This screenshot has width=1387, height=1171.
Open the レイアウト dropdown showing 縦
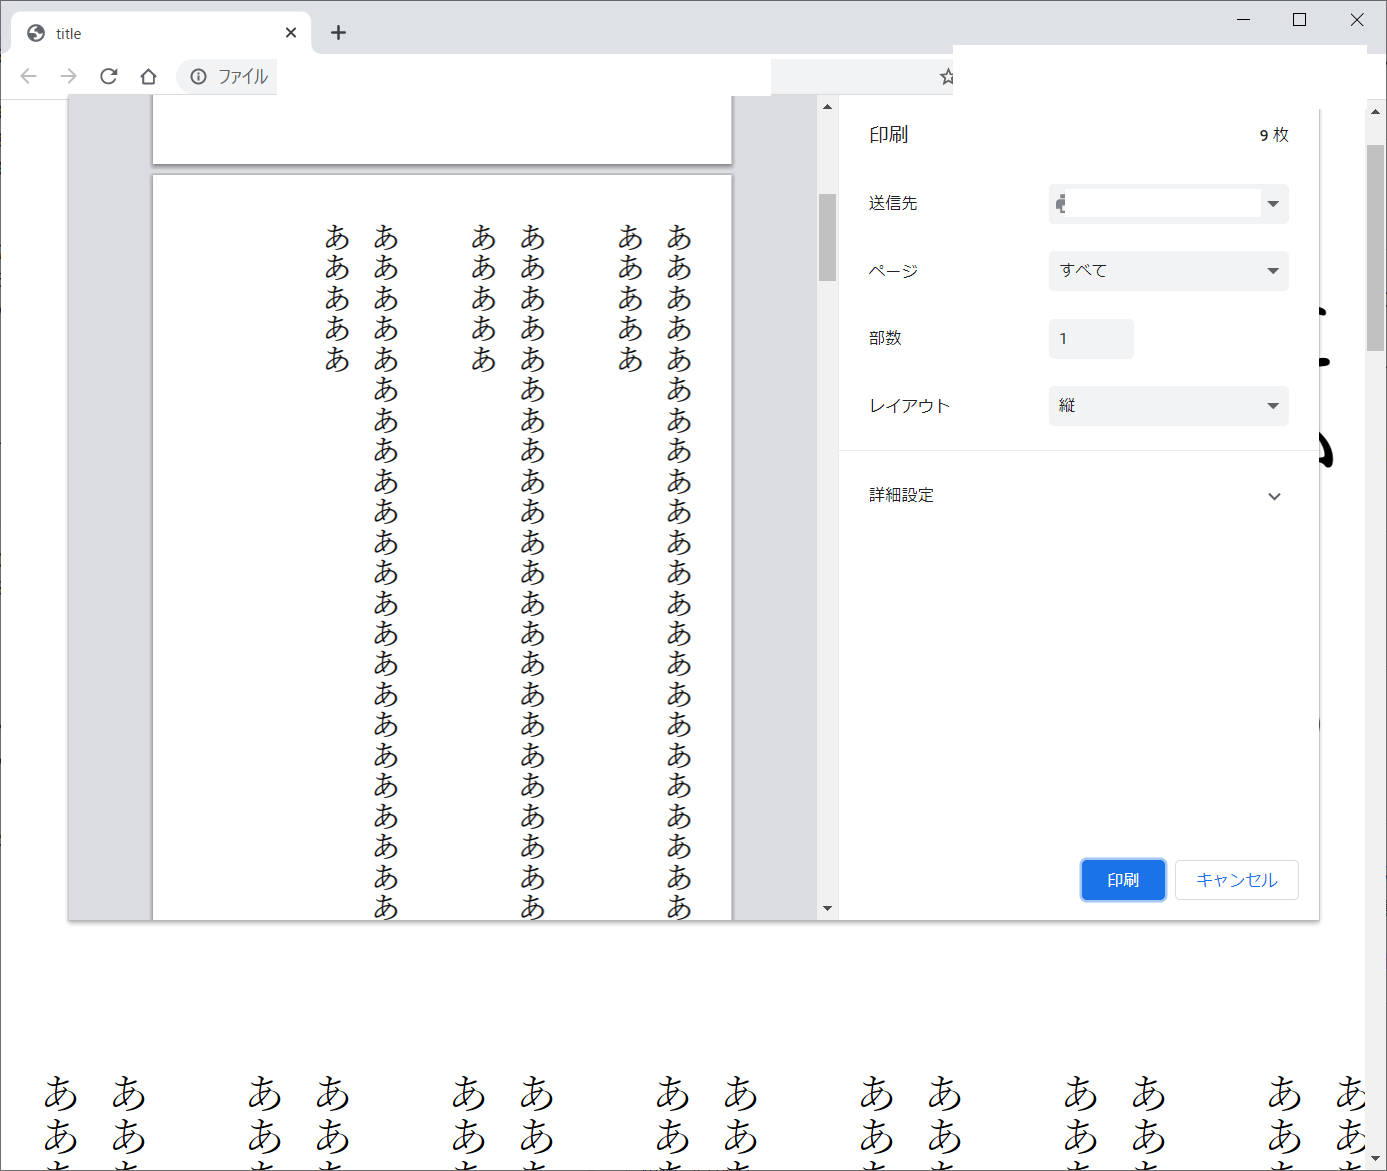(x=1168, y=406)
